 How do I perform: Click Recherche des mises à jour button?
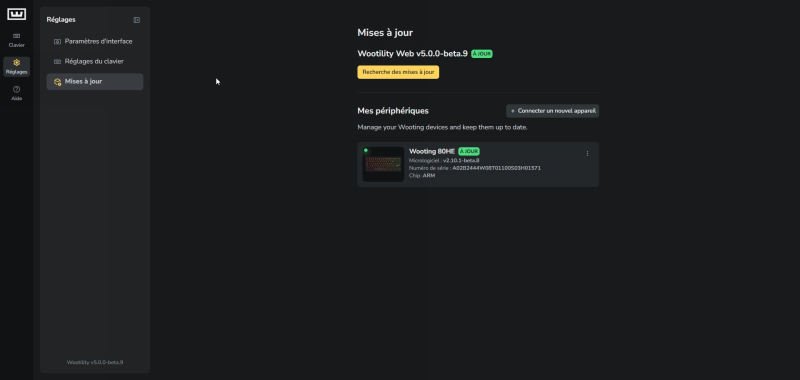[398, 72]
